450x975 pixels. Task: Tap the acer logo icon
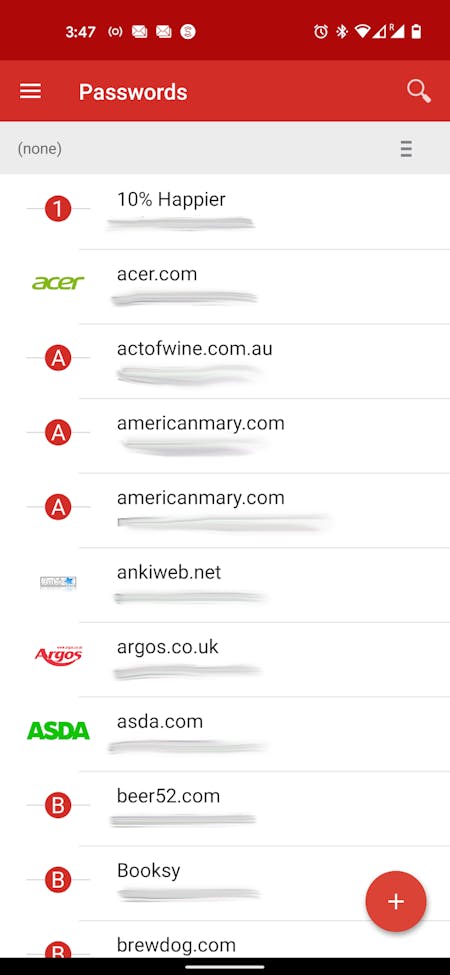click(58, 284)
